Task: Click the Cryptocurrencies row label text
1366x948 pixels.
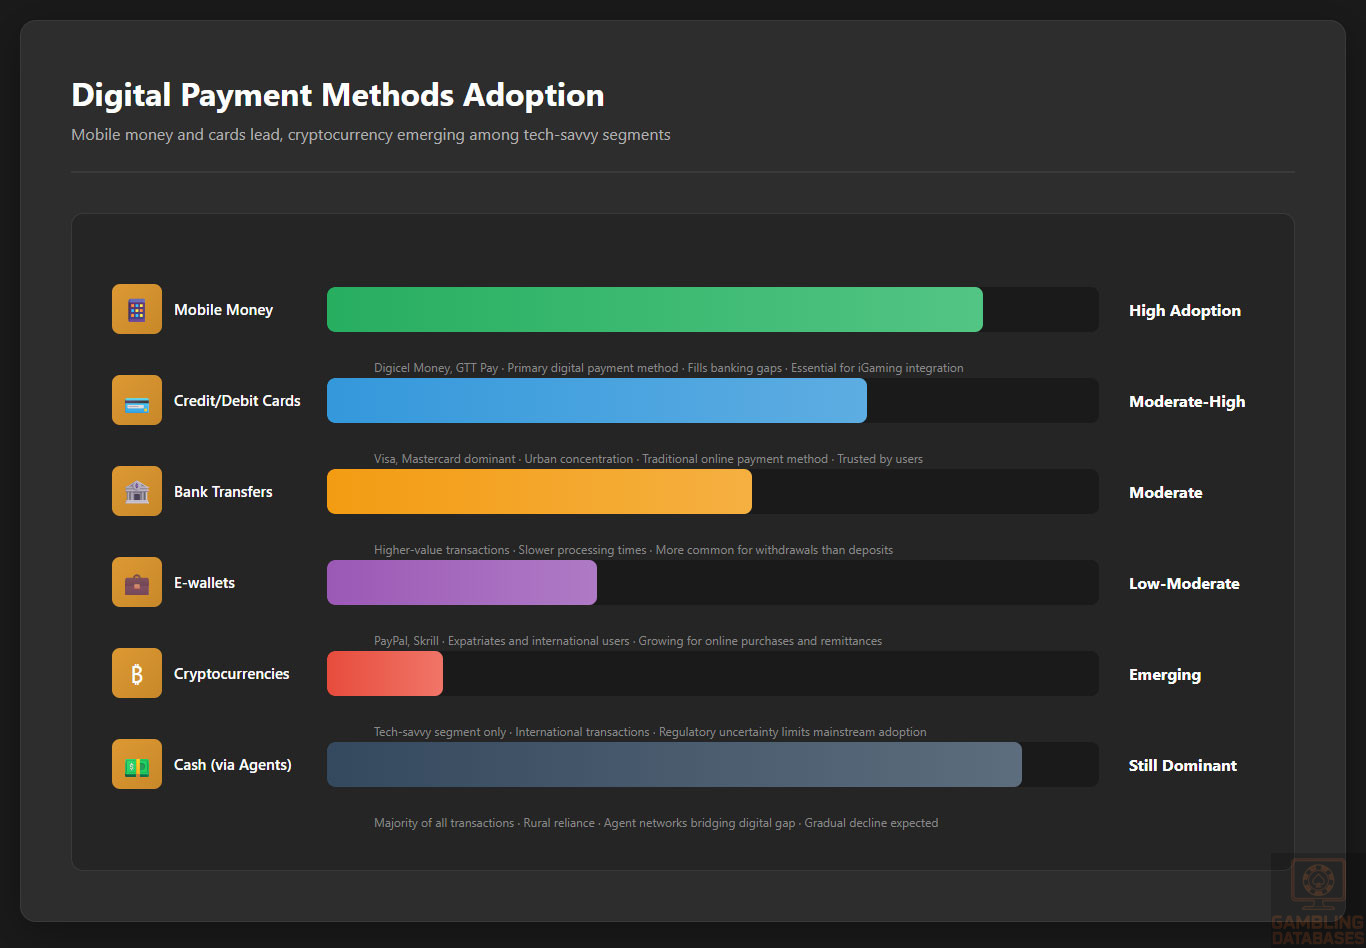Action: click(x=231, y=674)
